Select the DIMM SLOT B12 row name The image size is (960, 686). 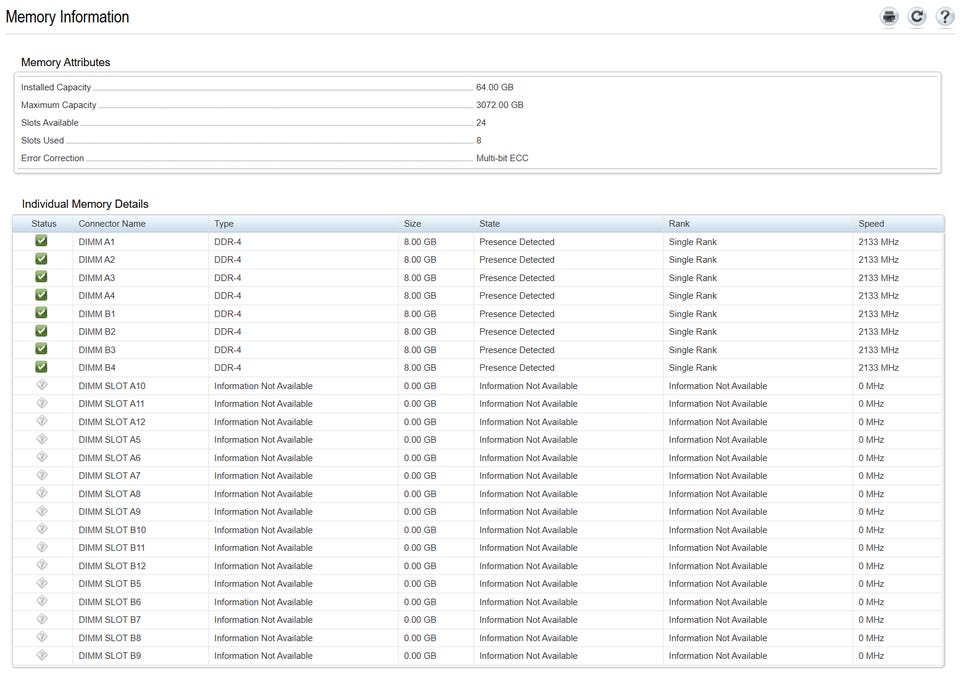click(x=112, y=566)
